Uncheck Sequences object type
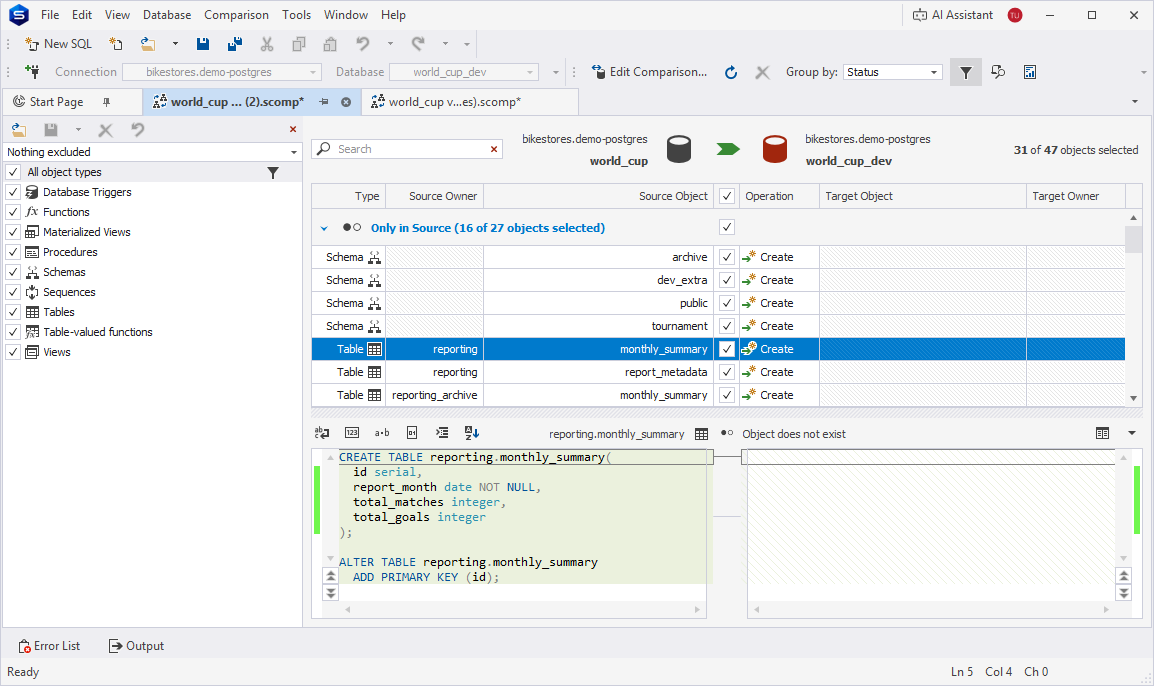This screenshot has height=686, width=1154. point(13,292)
